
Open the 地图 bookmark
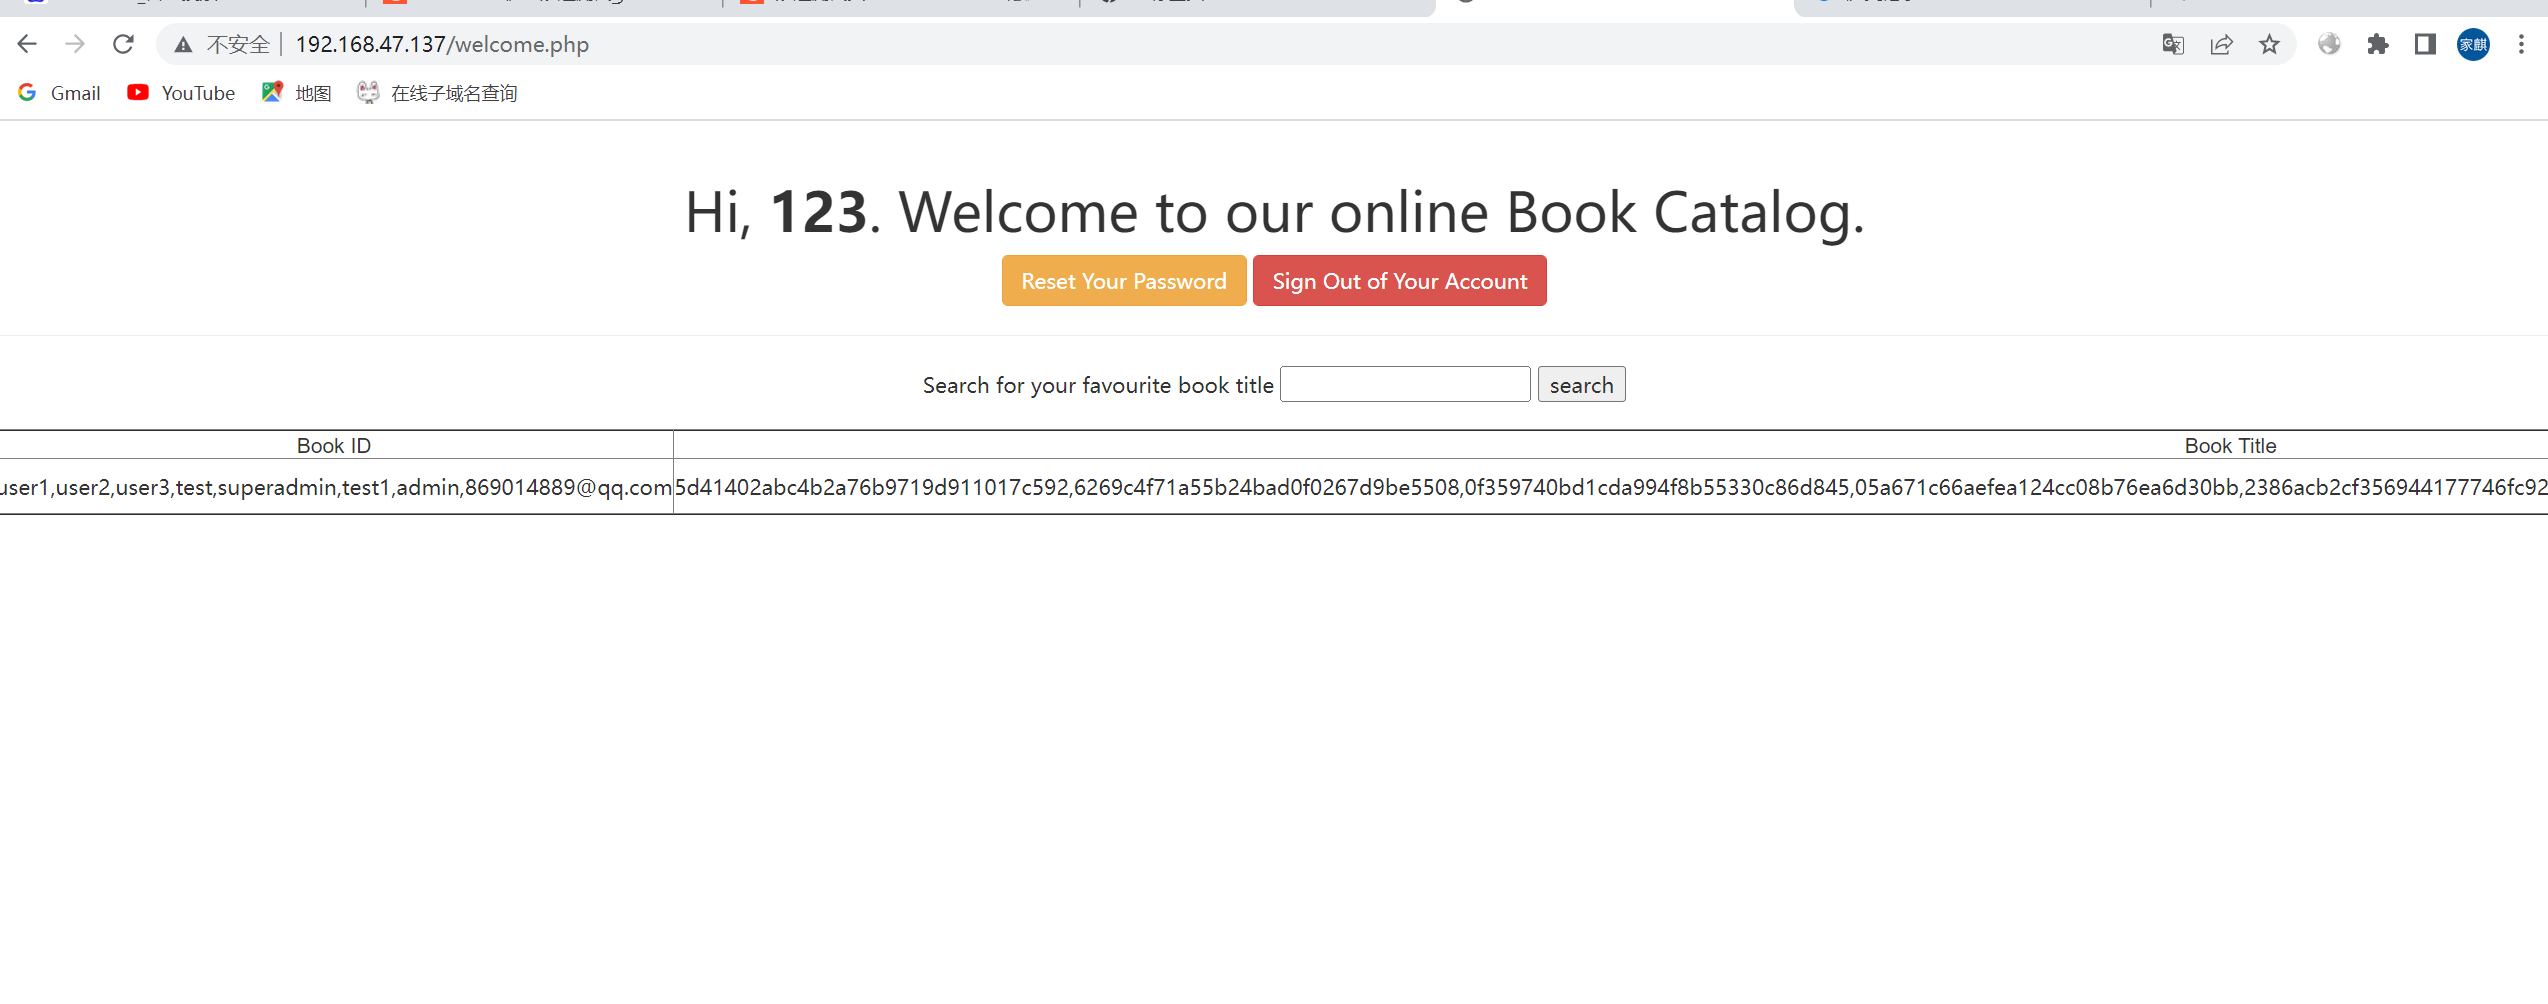click(312, 92)
